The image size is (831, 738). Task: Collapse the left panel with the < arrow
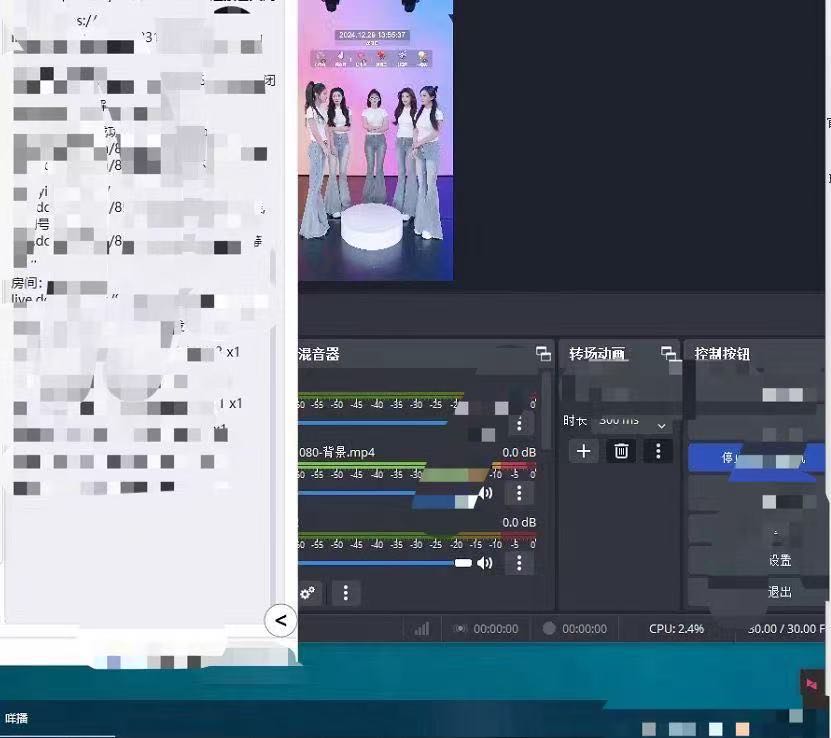click(280, 620)
